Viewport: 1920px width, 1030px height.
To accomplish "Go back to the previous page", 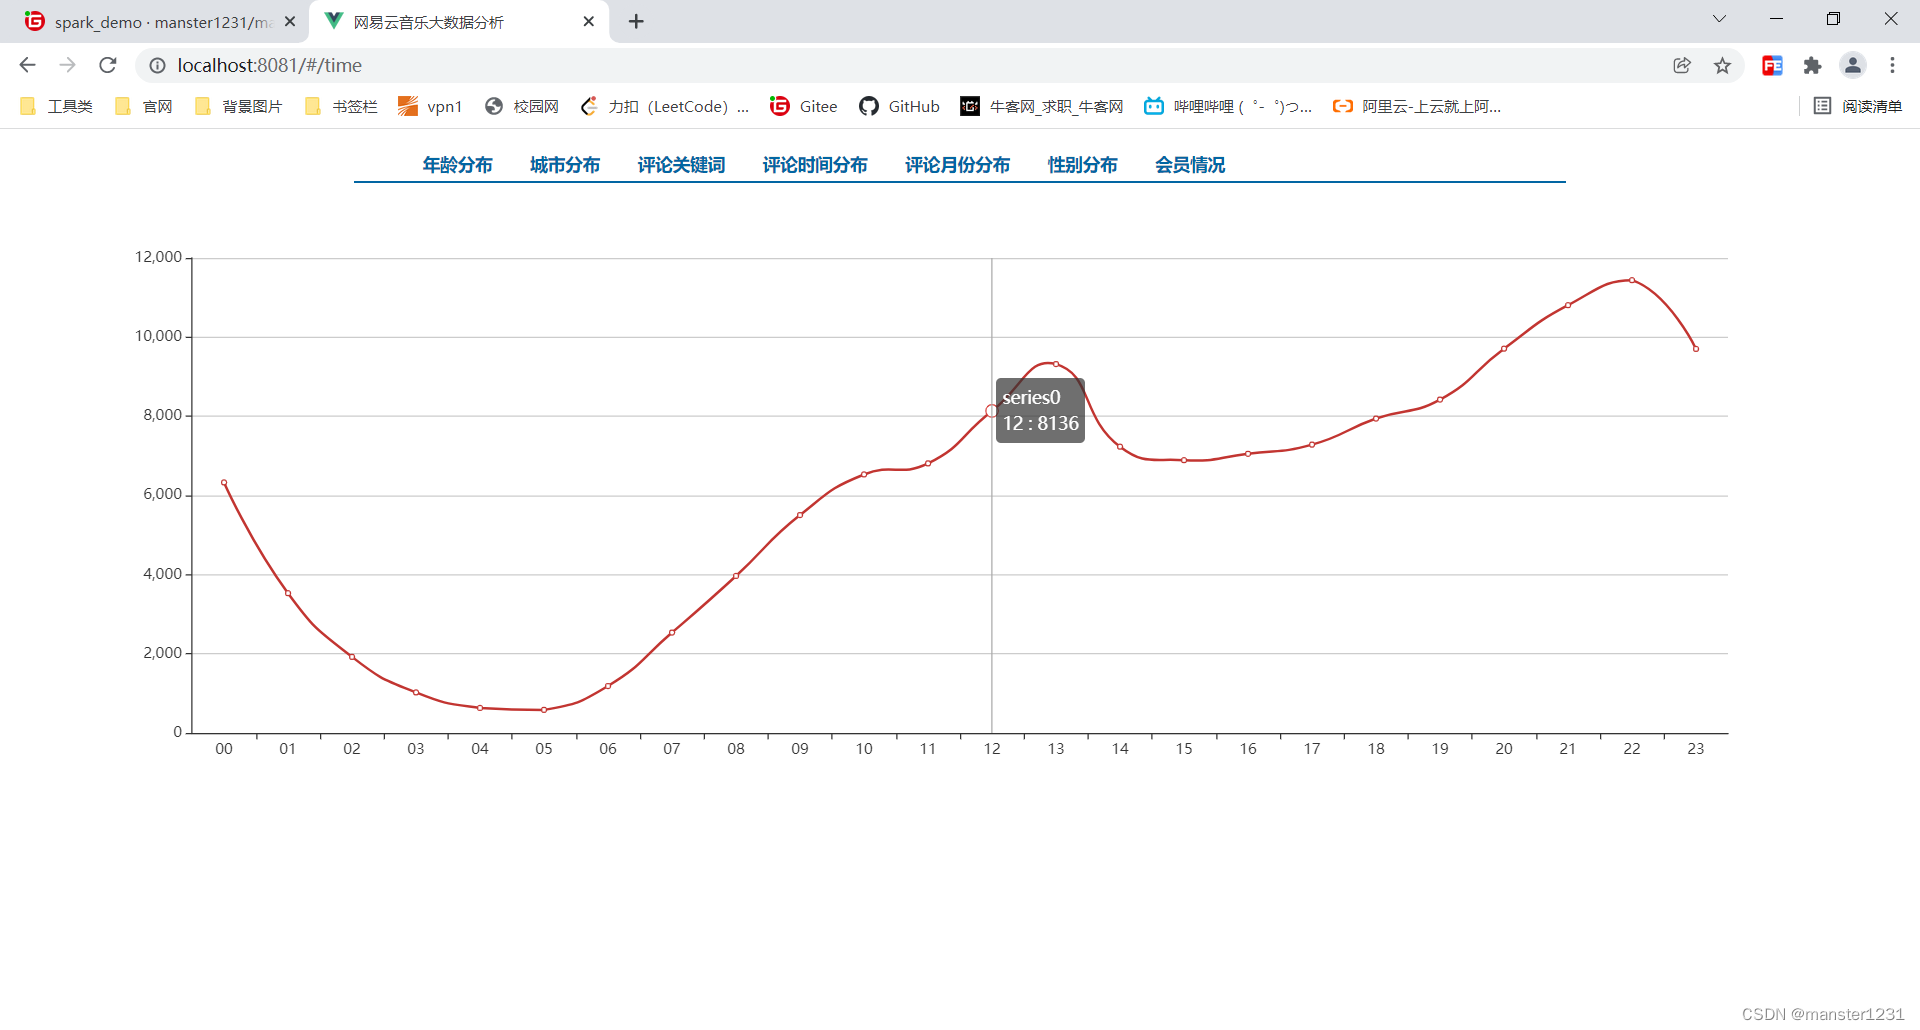I will tap(27, 65).
